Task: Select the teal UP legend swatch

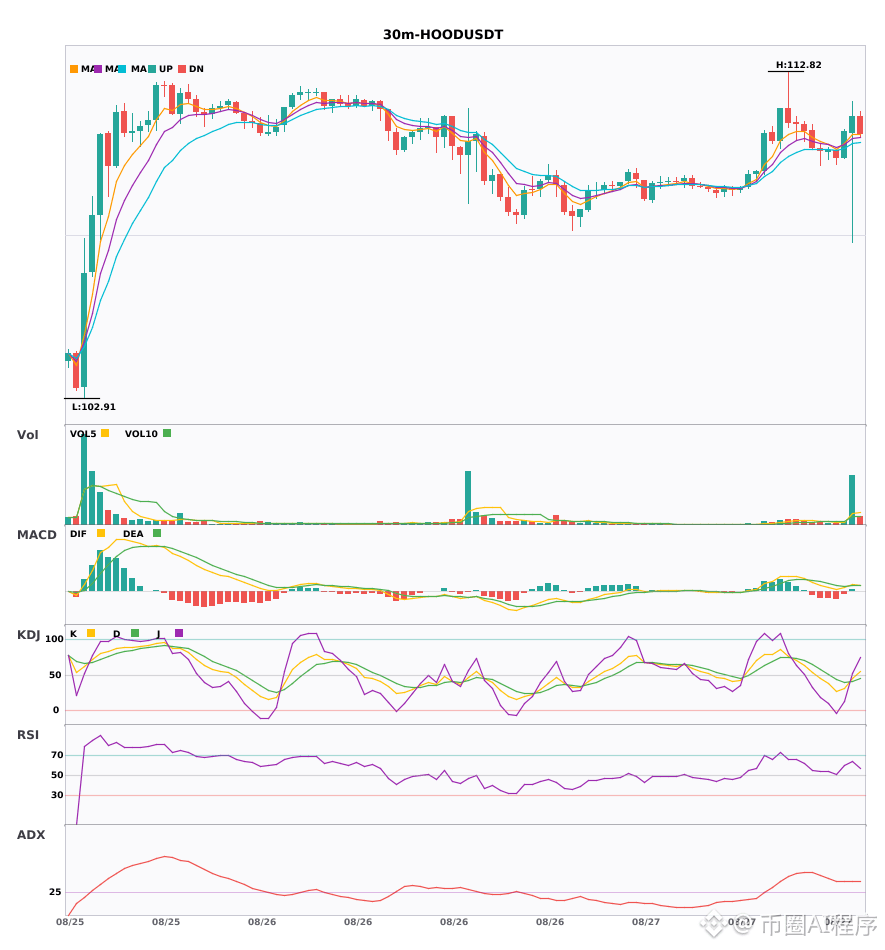Action: [x=152, y=69]
